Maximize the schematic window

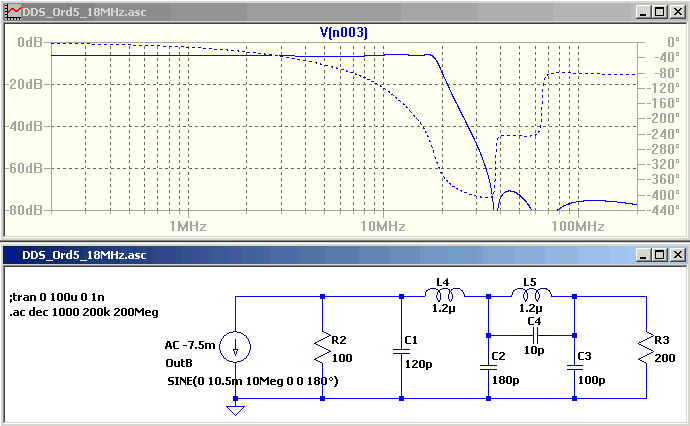pyautogui.click(x=660, y=255)
